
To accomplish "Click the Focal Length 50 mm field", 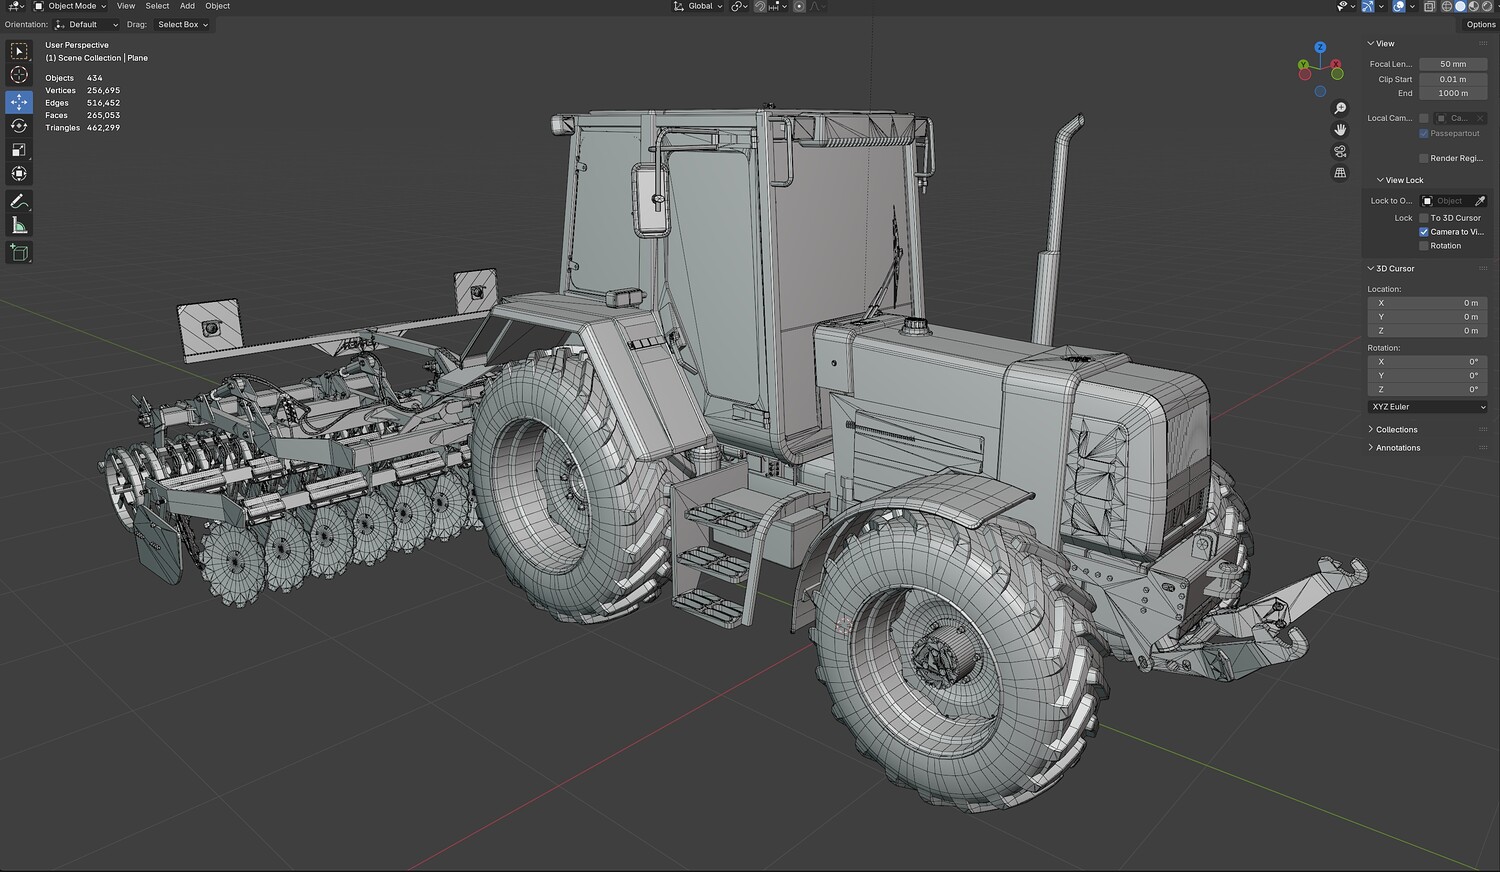I will (1453, 64).
